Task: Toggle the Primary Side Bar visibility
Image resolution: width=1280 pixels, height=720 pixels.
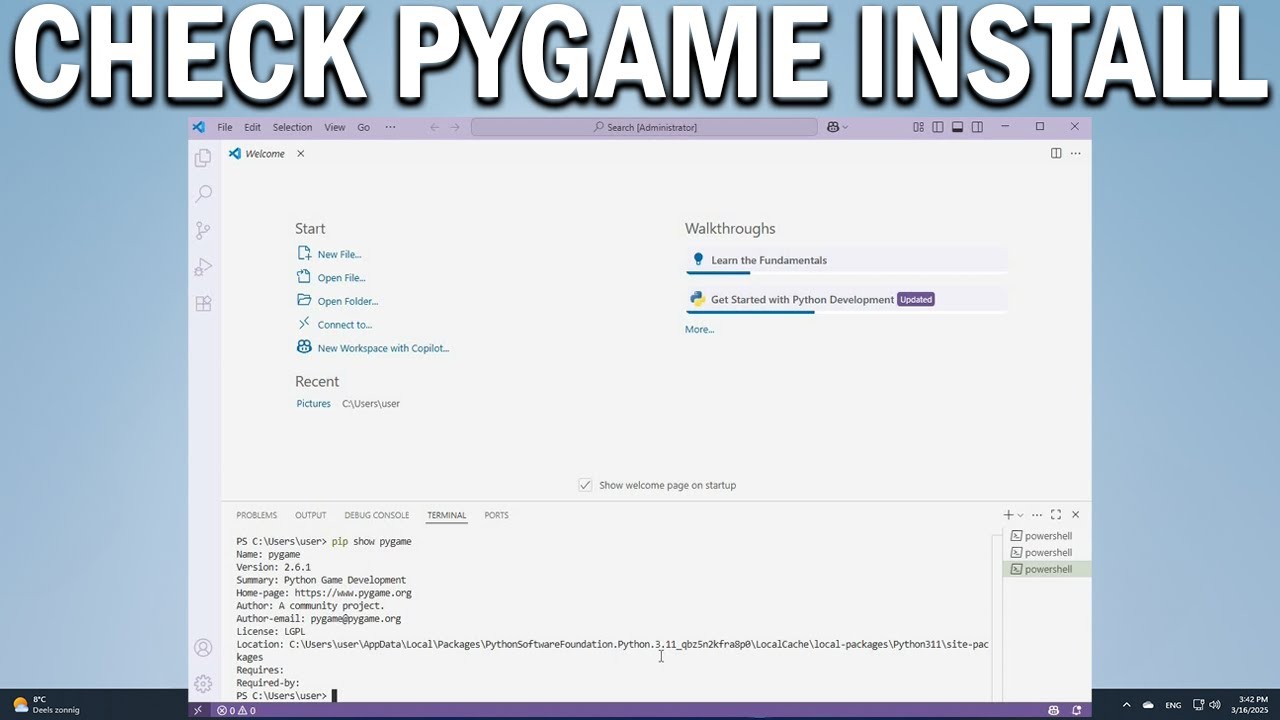Action: (x=937, y=127)
